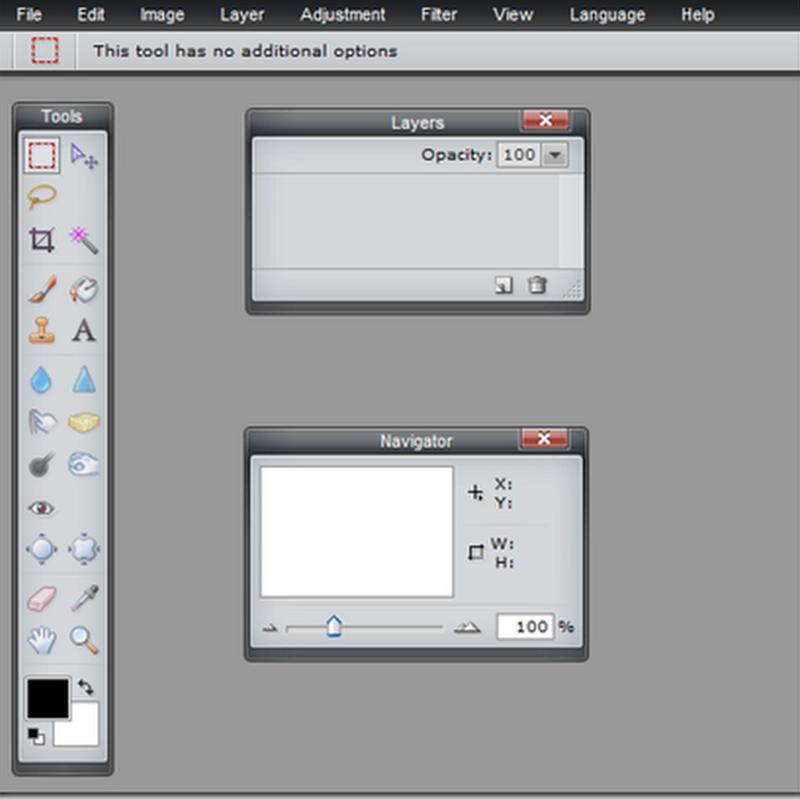The width and height of the screenshot is (800, 800).
Task: Expand the Opacity dropdown arrow
Action: pos(555,155)
